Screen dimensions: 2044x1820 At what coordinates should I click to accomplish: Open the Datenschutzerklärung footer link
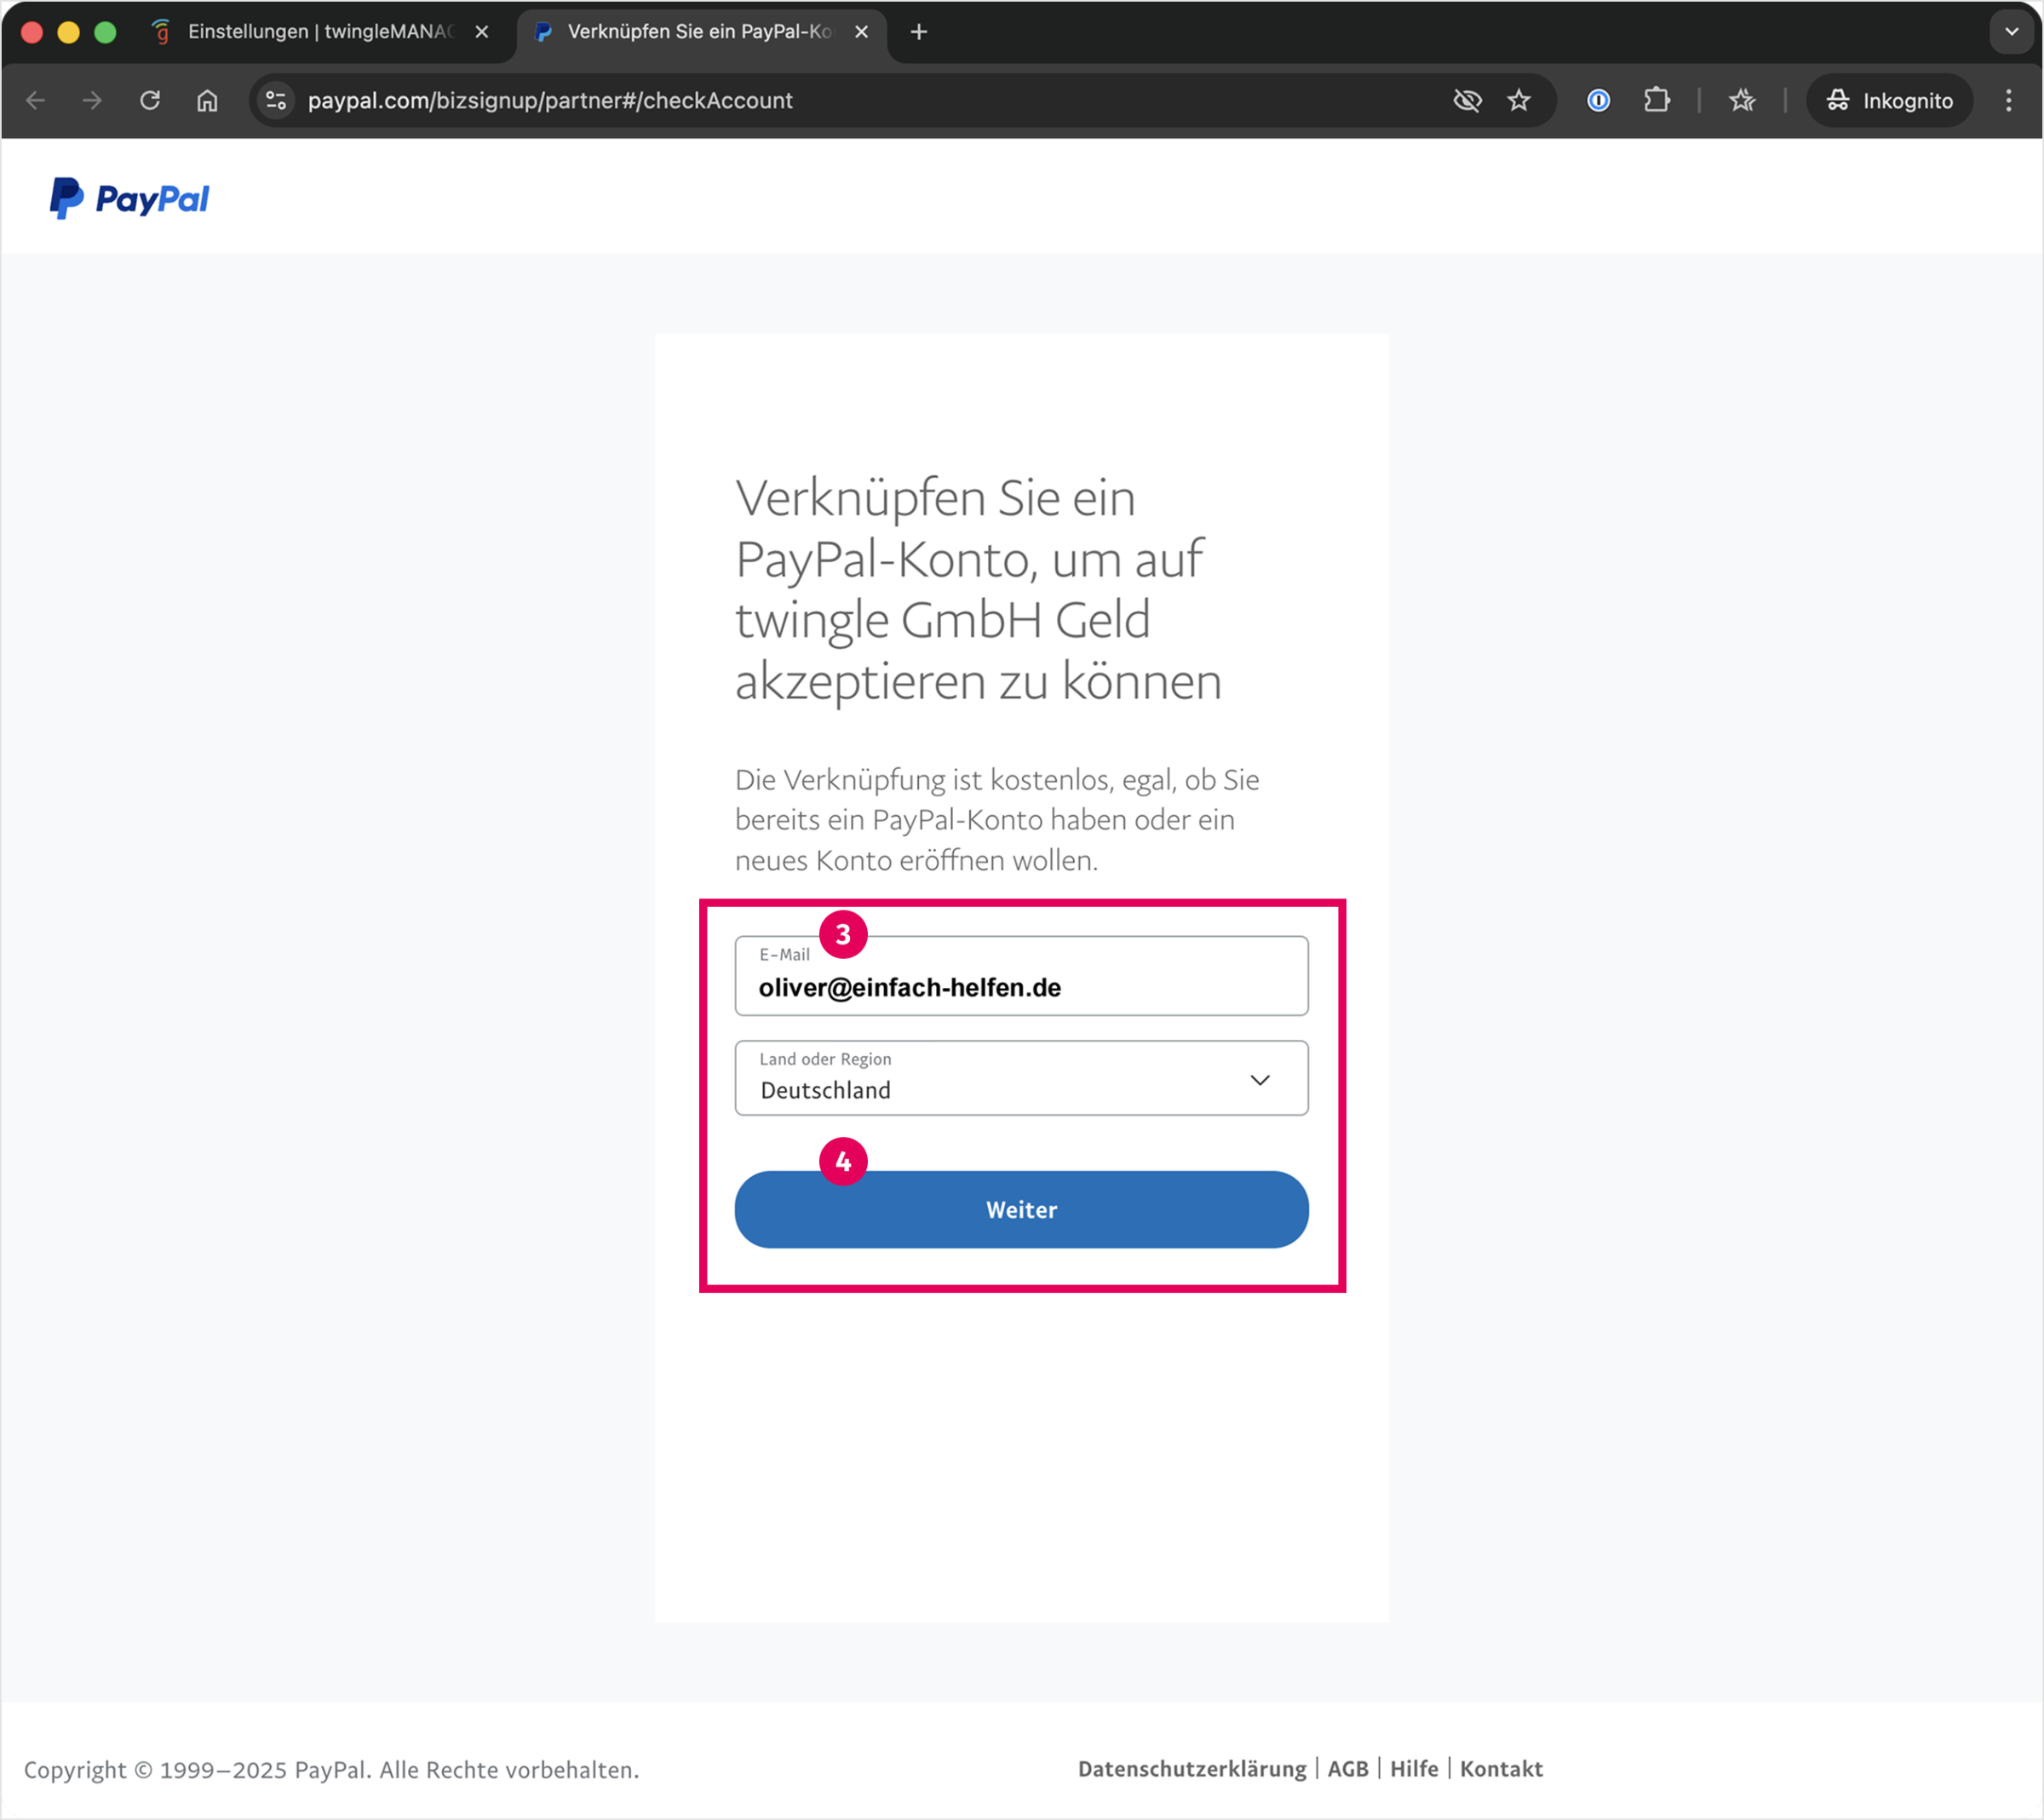coord(1191,1769)
